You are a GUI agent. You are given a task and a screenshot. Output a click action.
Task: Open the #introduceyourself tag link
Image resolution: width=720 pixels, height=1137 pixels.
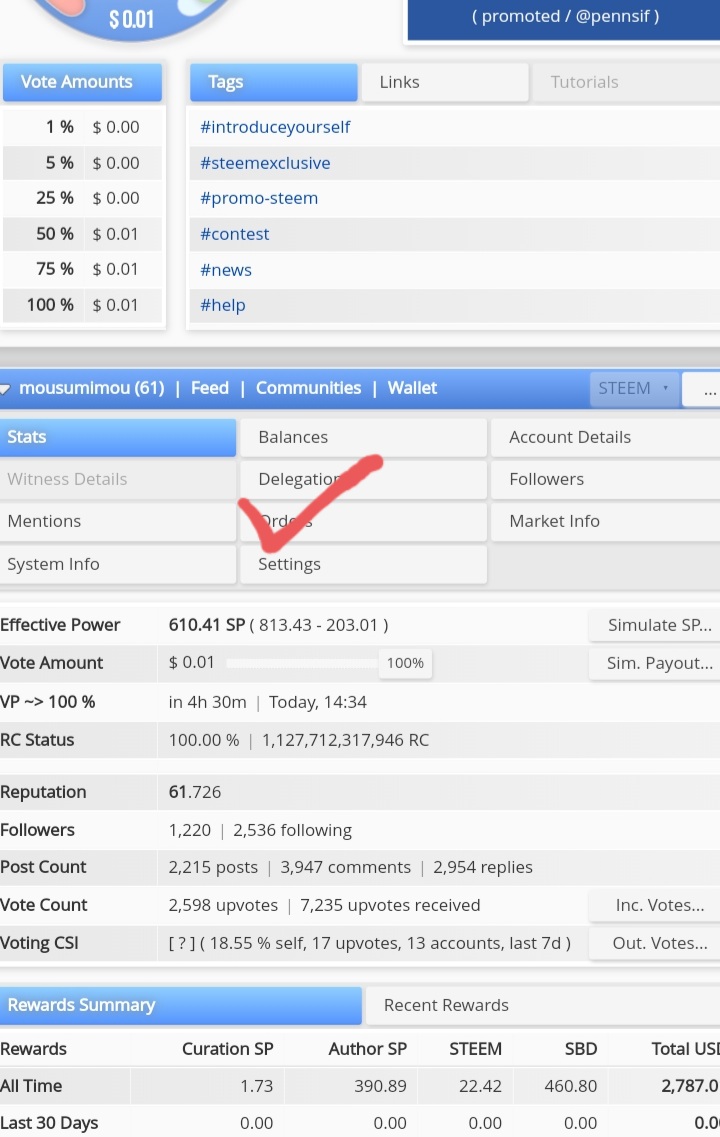275,128
